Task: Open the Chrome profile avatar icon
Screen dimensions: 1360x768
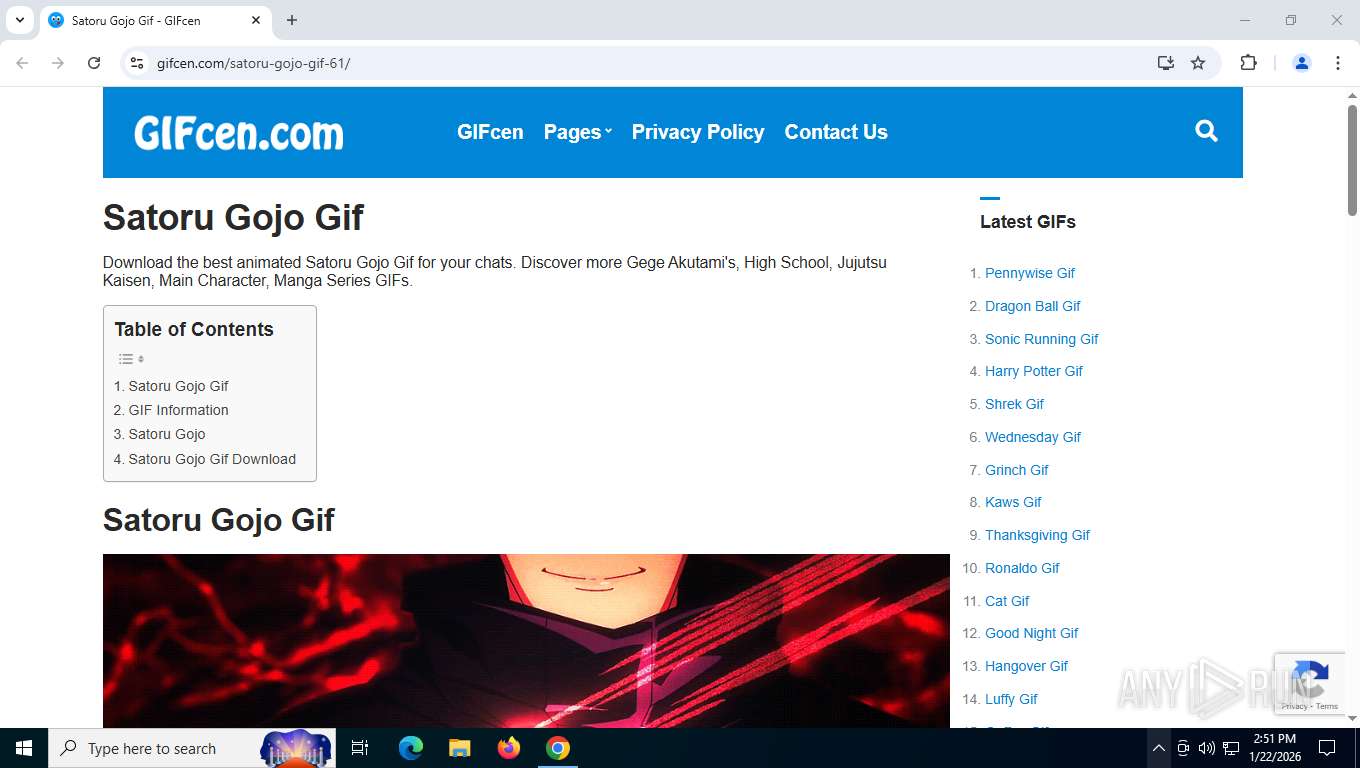Action: point(1302,63)
